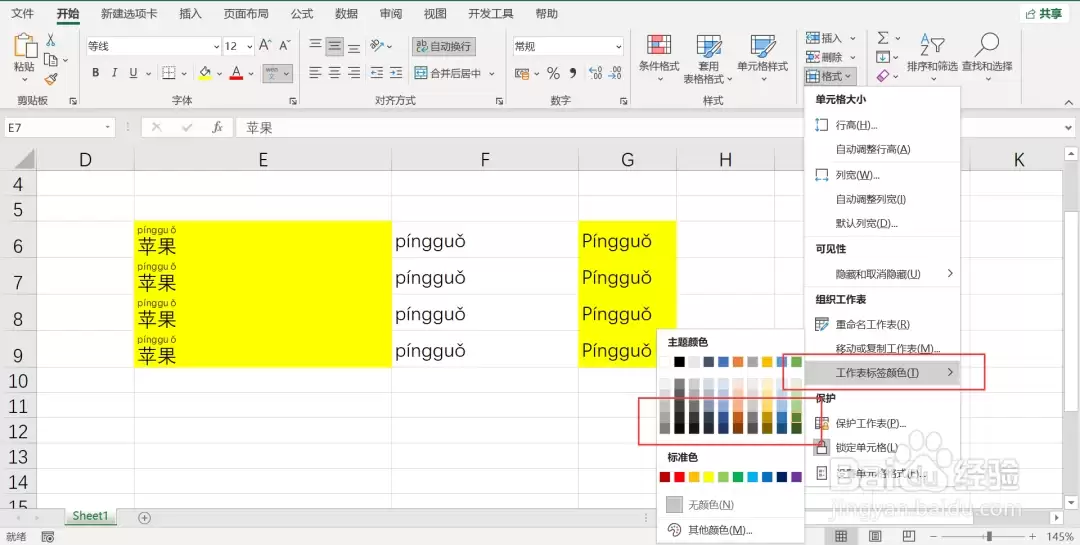Toggle Bold formatting

point(96,73)
